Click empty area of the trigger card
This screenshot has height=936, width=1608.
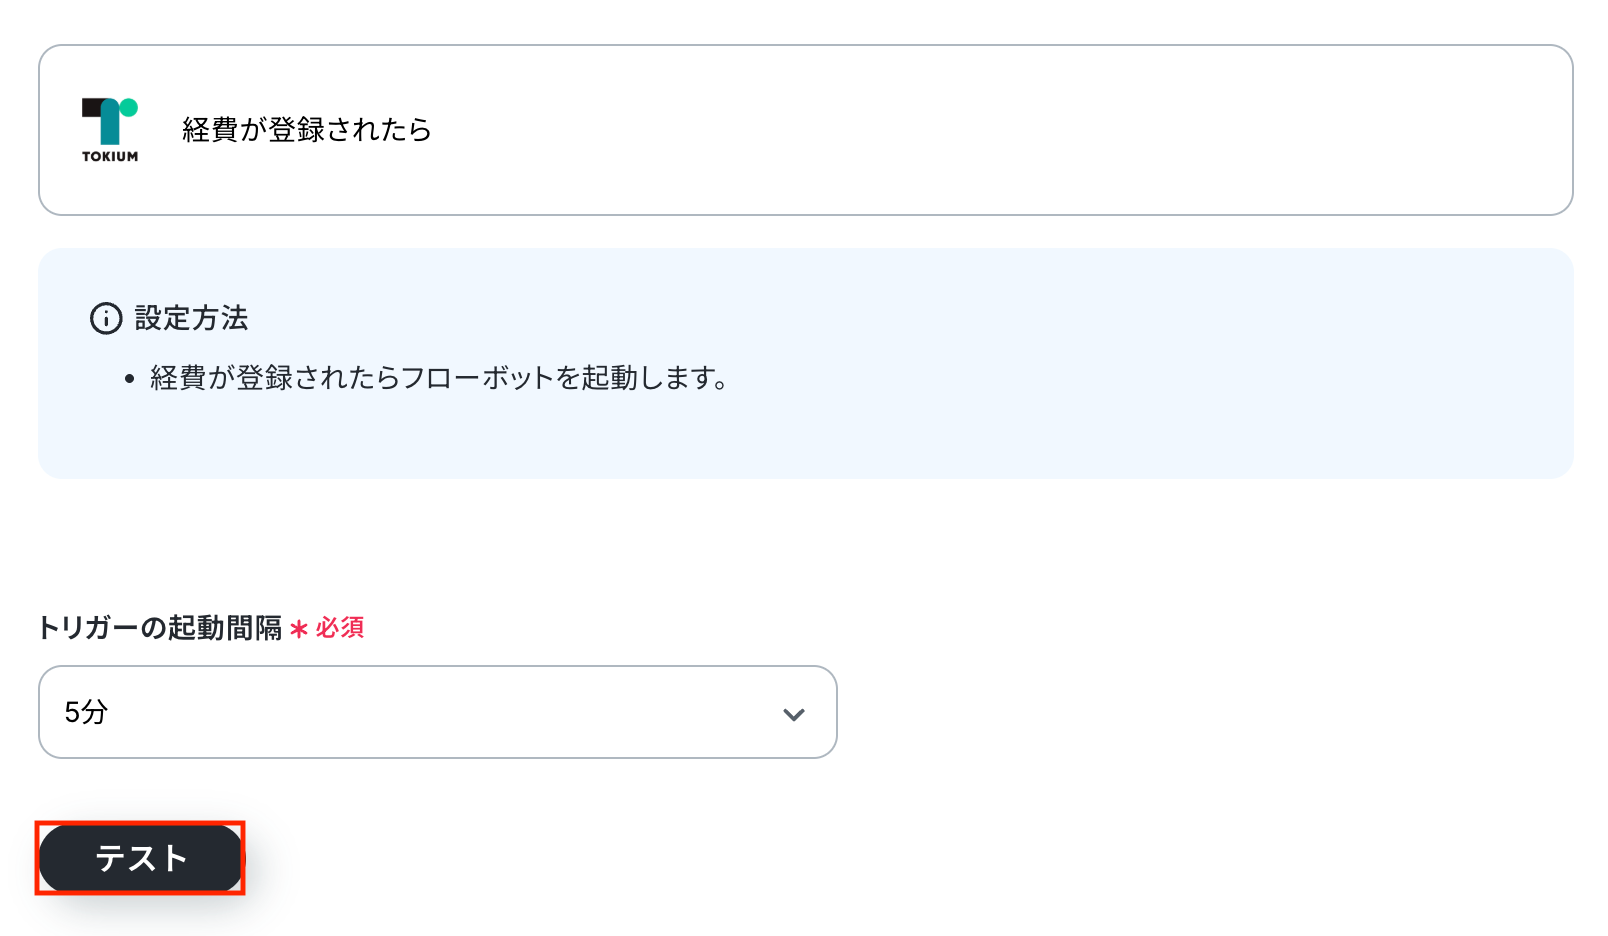coord(1000,130)
